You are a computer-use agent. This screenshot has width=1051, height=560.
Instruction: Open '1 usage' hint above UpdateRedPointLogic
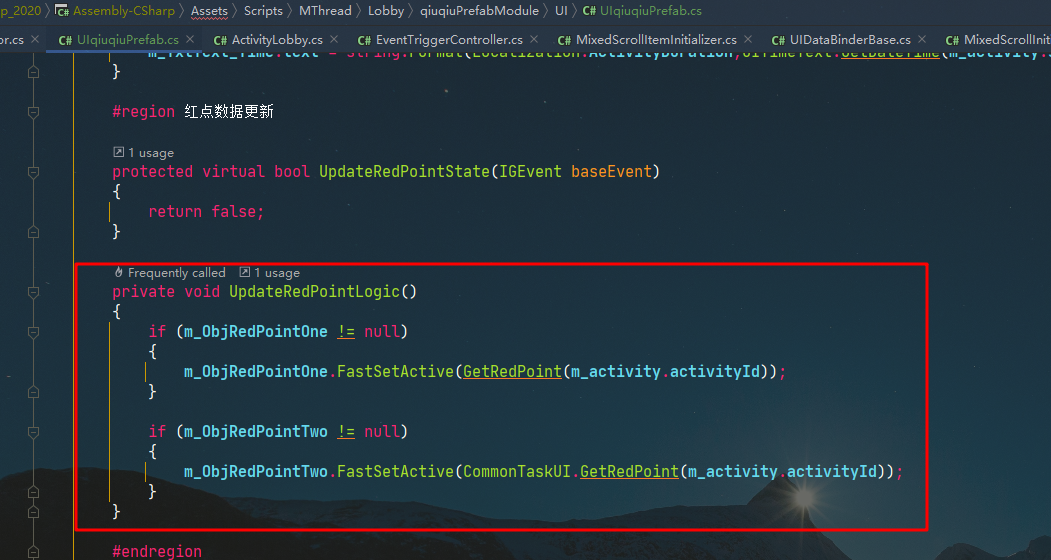click(x=277, y=273)
